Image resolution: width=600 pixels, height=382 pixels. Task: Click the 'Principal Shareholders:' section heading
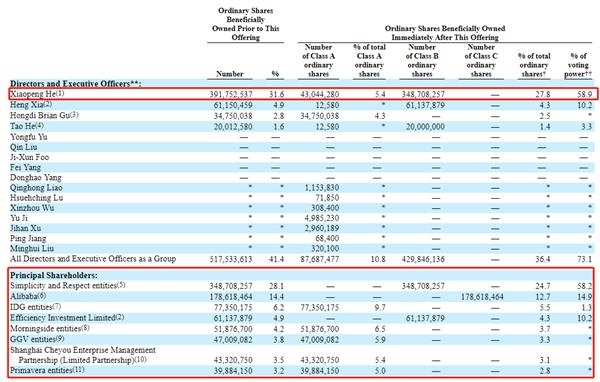pyautogui.click(x=54, y=275)
